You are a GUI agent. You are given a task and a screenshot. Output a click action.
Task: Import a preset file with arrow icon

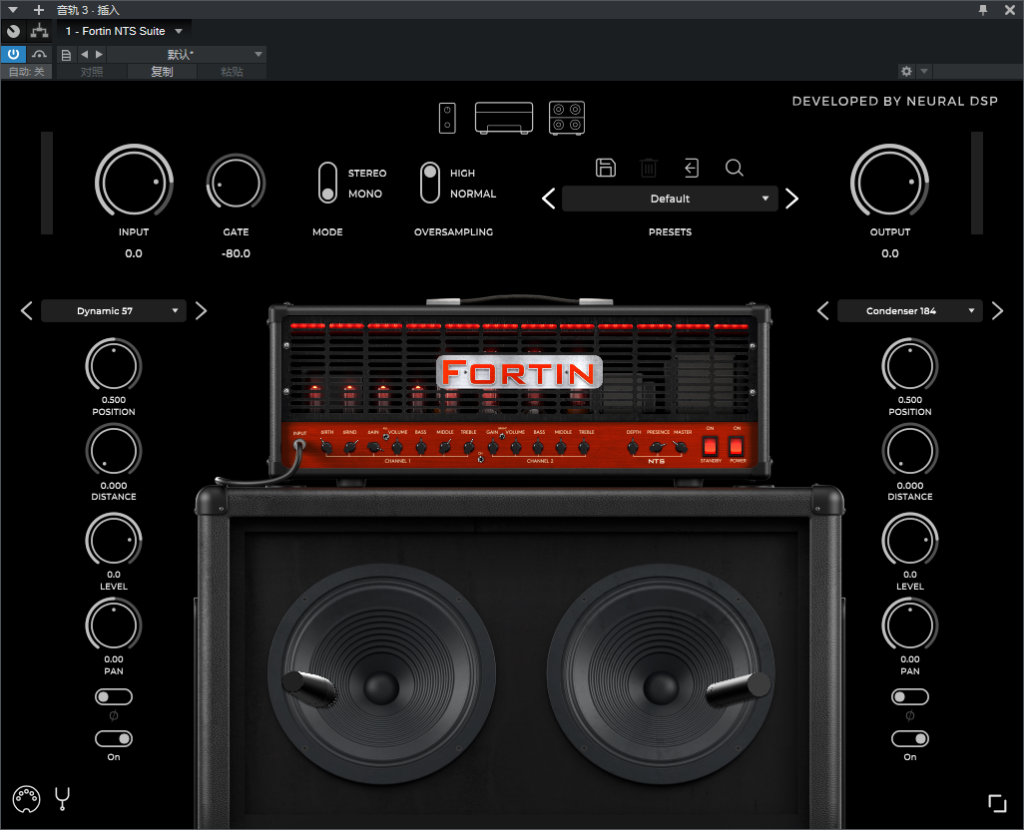tap(692, 168)
